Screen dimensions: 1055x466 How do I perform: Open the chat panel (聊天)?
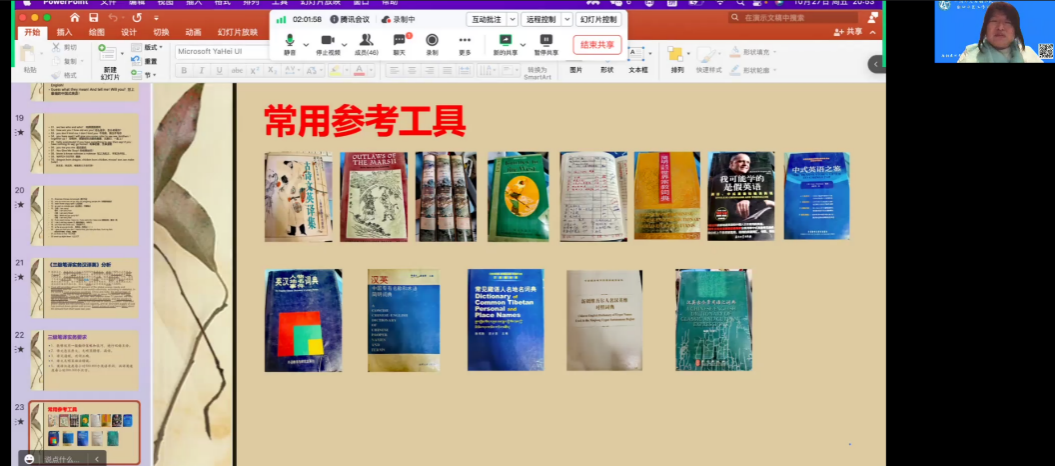[399, 41]
